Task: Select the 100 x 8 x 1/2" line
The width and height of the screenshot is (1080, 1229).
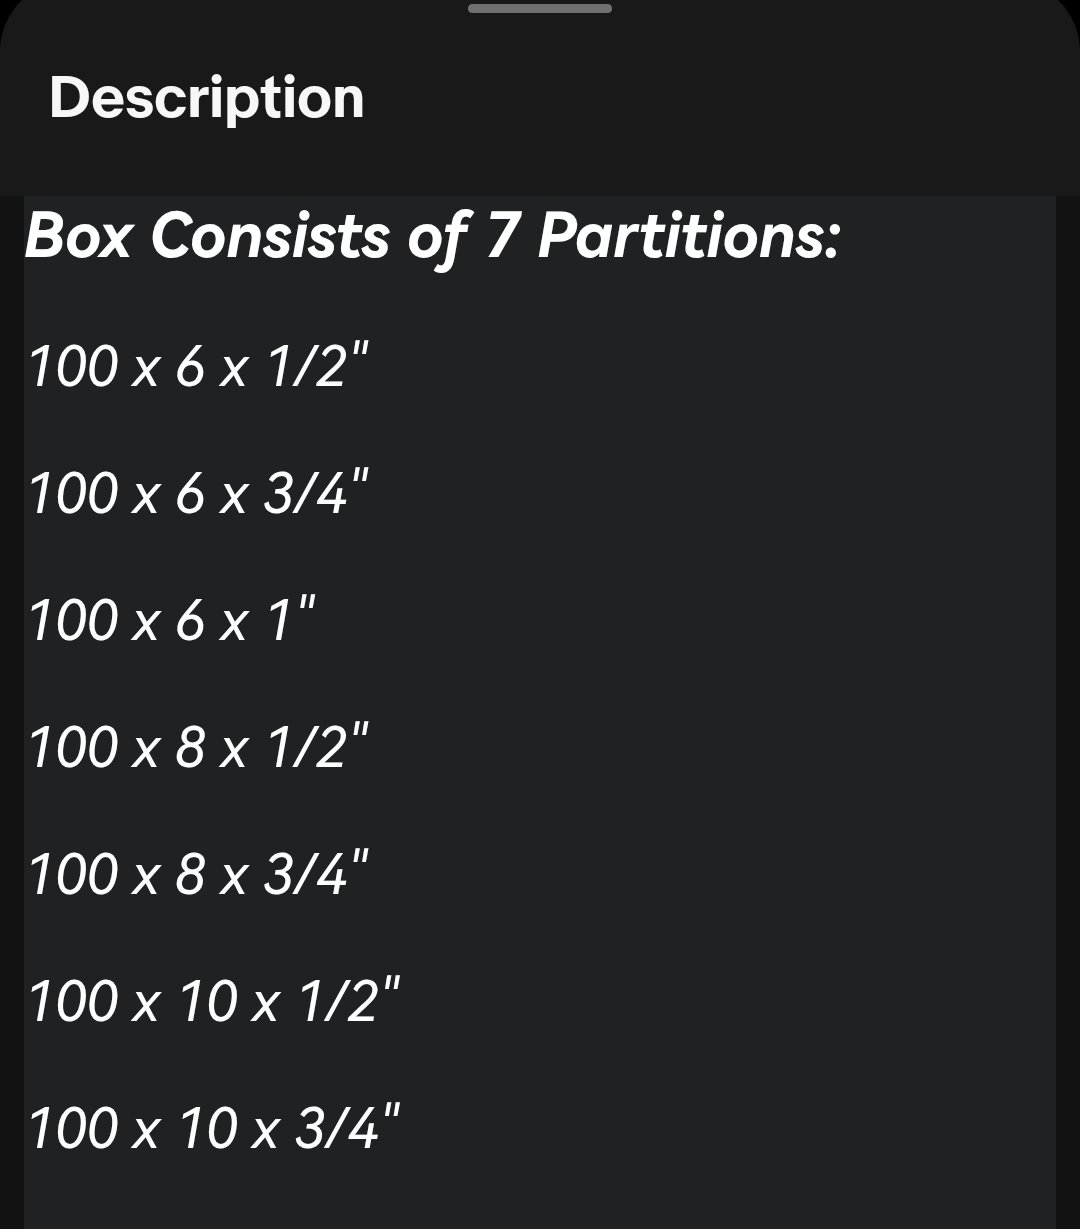Action: click(x=199, y=747)
